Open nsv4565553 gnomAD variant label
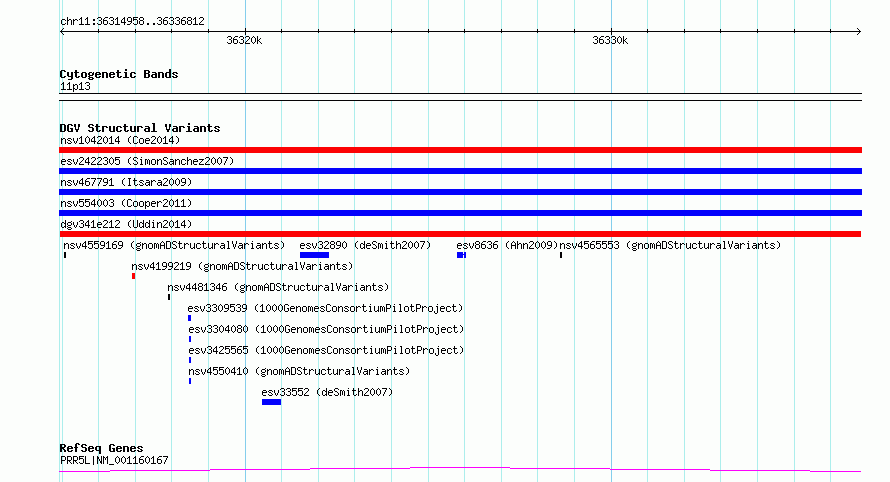 (x=670, y=245)
